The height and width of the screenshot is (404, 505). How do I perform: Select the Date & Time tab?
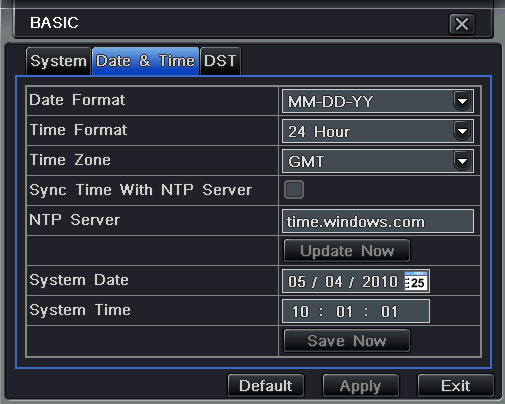click(x=145, y=61)
